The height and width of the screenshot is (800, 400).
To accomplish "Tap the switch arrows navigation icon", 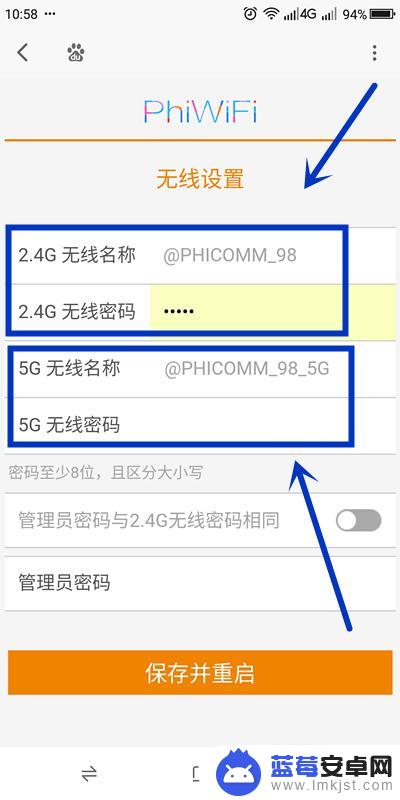I will [x=89, y=775].
